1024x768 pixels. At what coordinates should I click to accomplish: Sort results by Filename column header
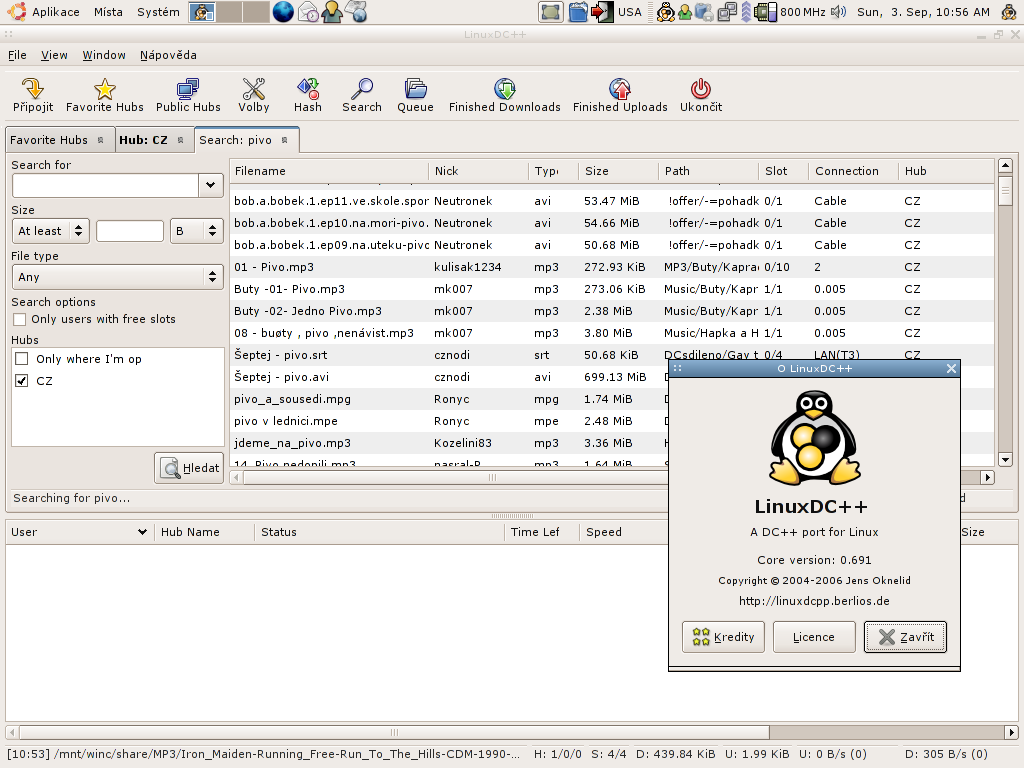click(x=329, y=171)
